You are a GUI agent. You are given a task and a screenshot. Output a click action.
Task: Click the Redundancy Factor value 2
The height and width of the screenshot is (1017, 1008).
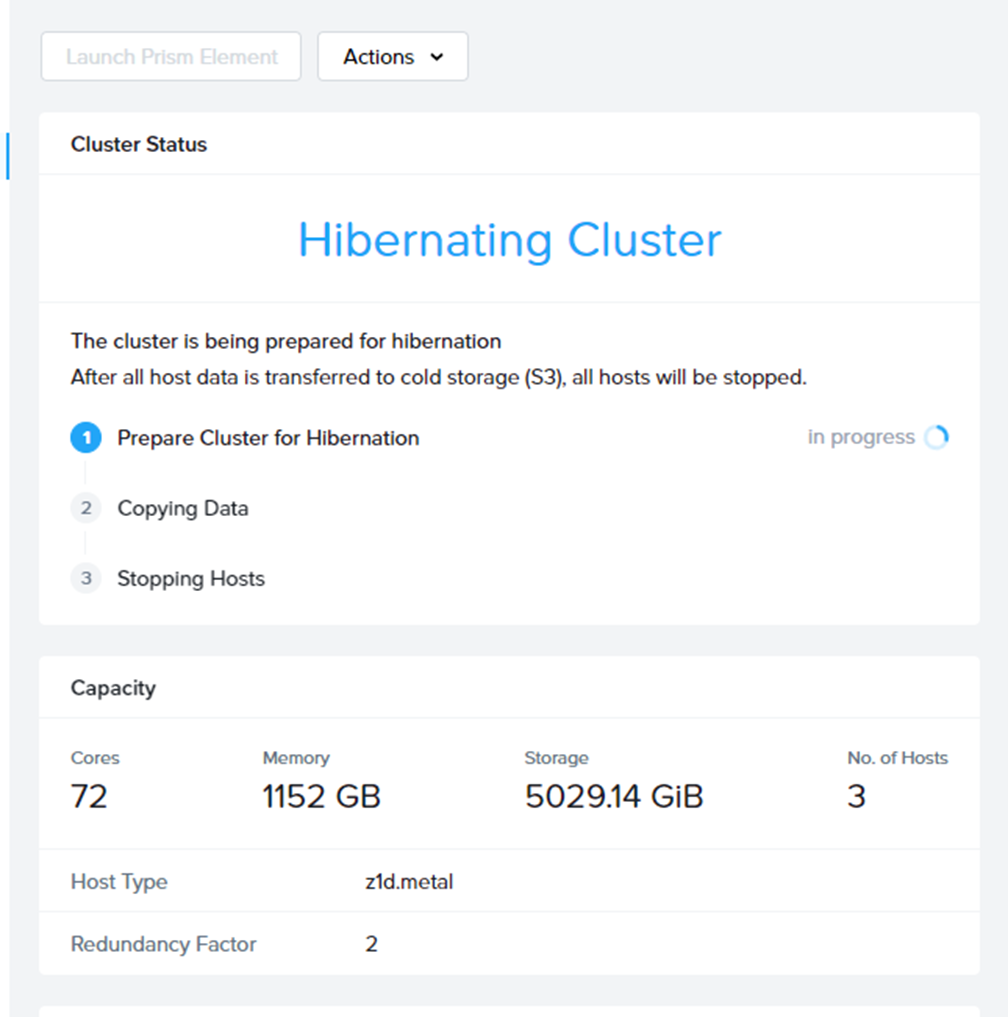pyautogui.click(x=371, y=944)
